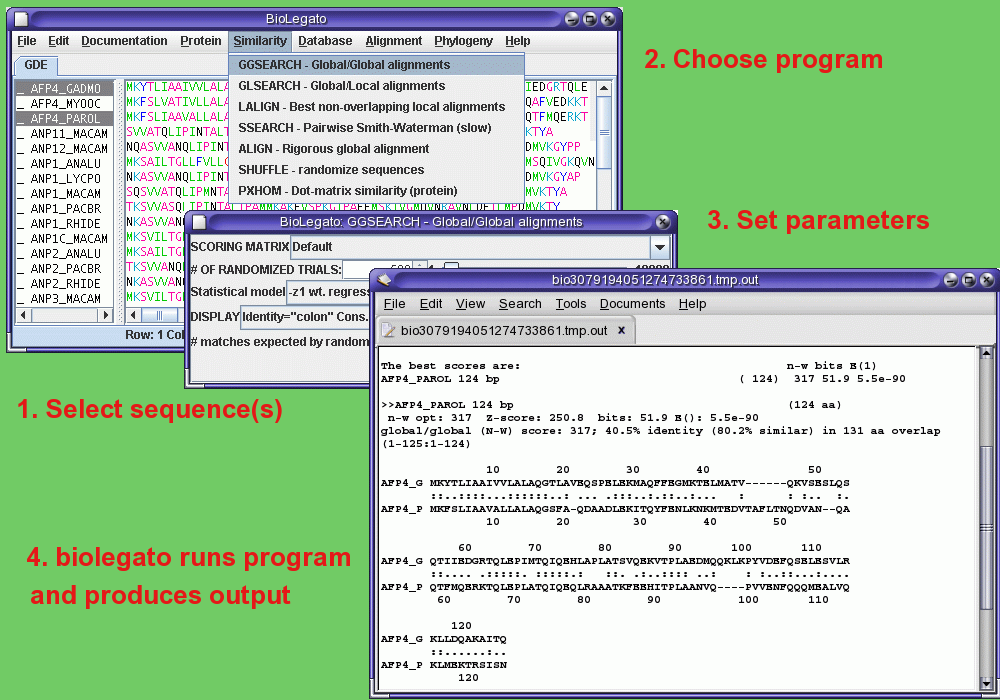The height and width of the screenshot is (700, 1000).
Task: Open the SCORING MATRIX dropdown arrow
Action: click(x=659, y=247)
